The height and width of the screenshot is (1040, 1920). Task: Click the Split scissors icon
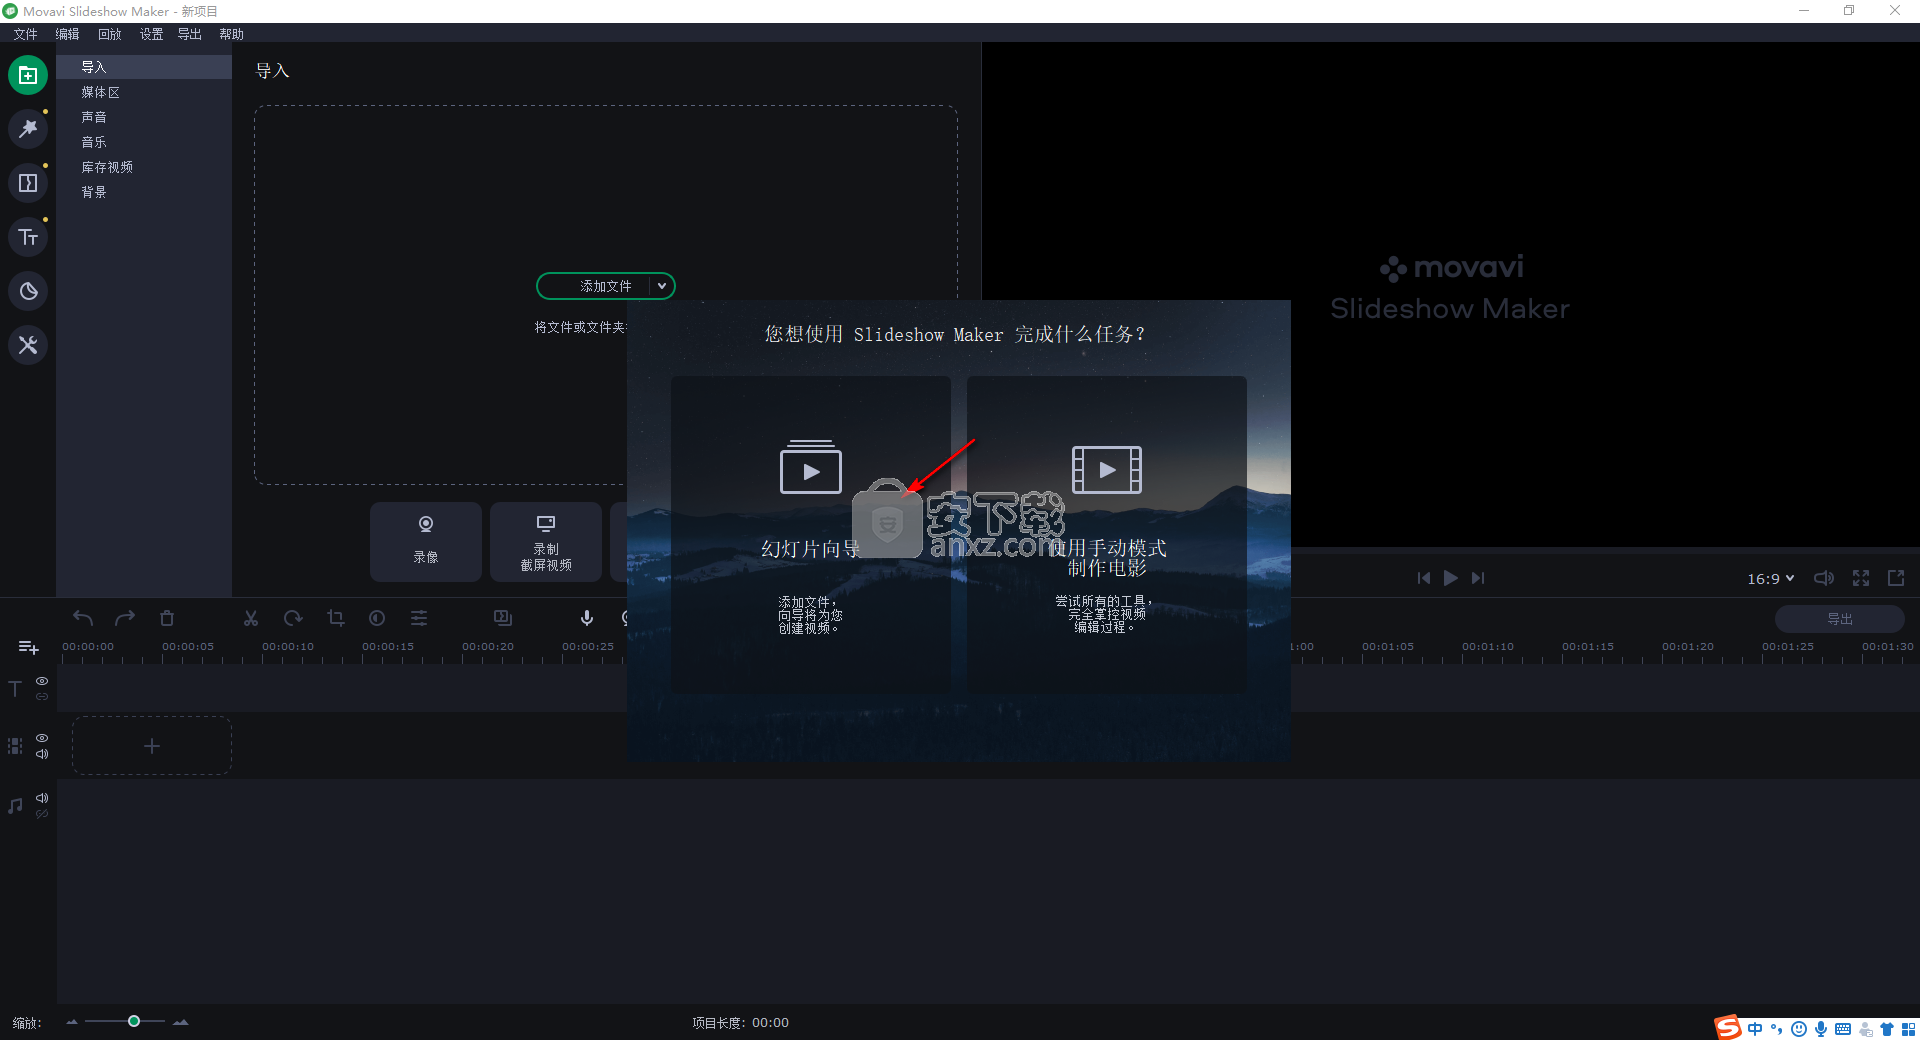[x=251, y=618]
